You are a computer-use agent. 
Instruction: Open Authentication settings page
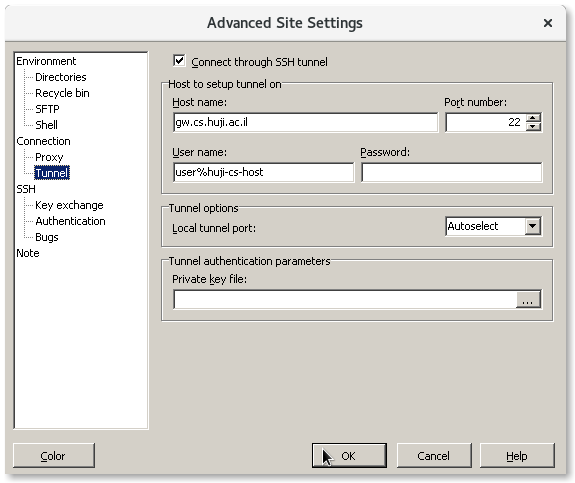coord(70,221)
